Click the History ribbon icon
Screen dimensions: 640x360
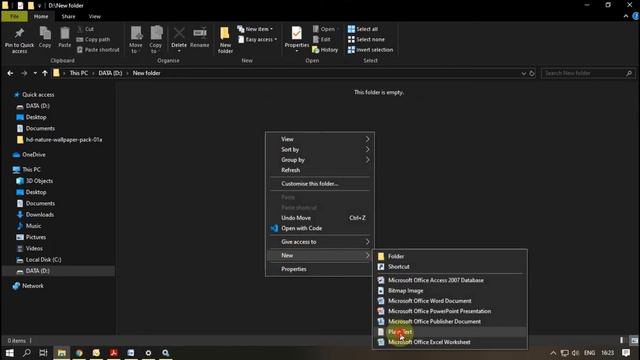point(325,50)
